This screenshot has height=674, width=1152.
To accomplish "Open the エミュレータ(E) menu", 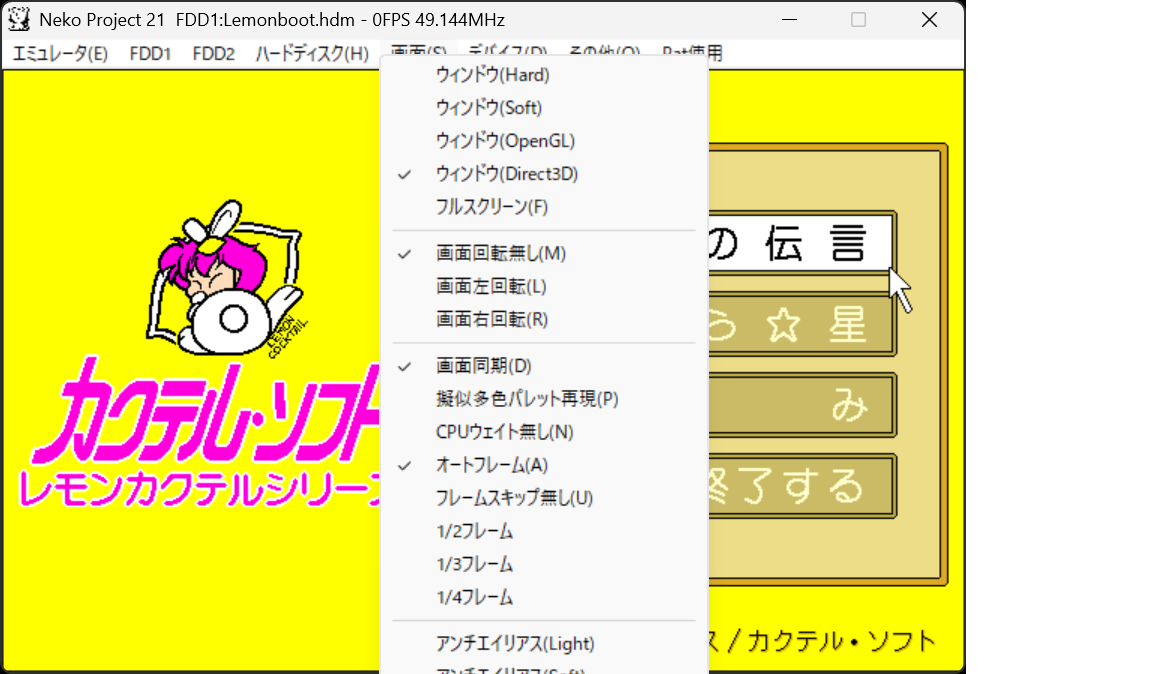I will (x=60, y=54).
